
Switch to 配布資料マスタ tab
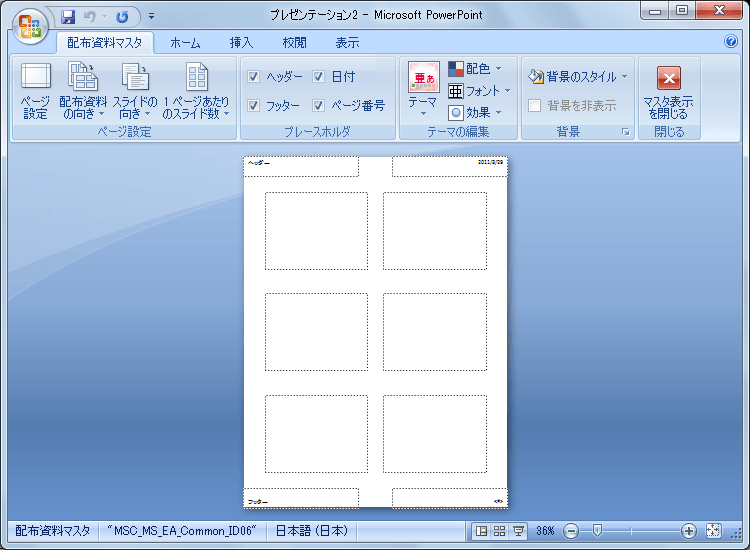coord(105,43)
